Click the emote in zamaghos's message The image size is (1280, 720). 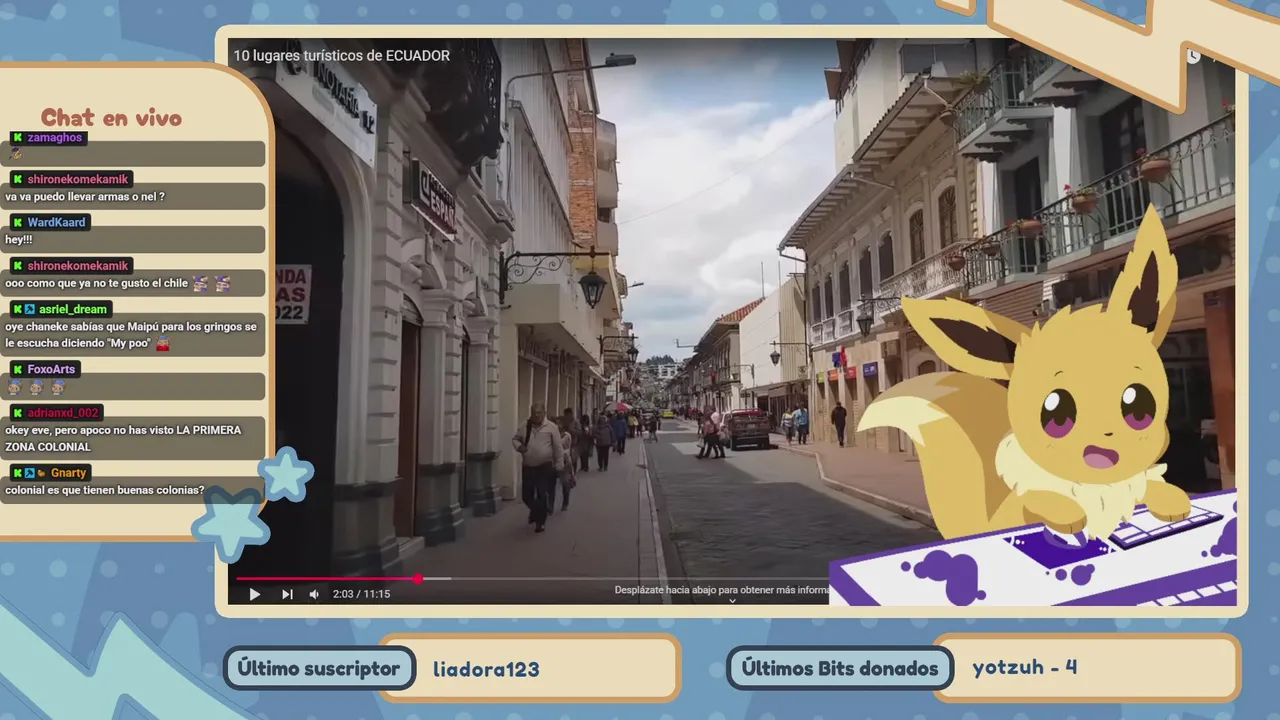coord(15,154)
